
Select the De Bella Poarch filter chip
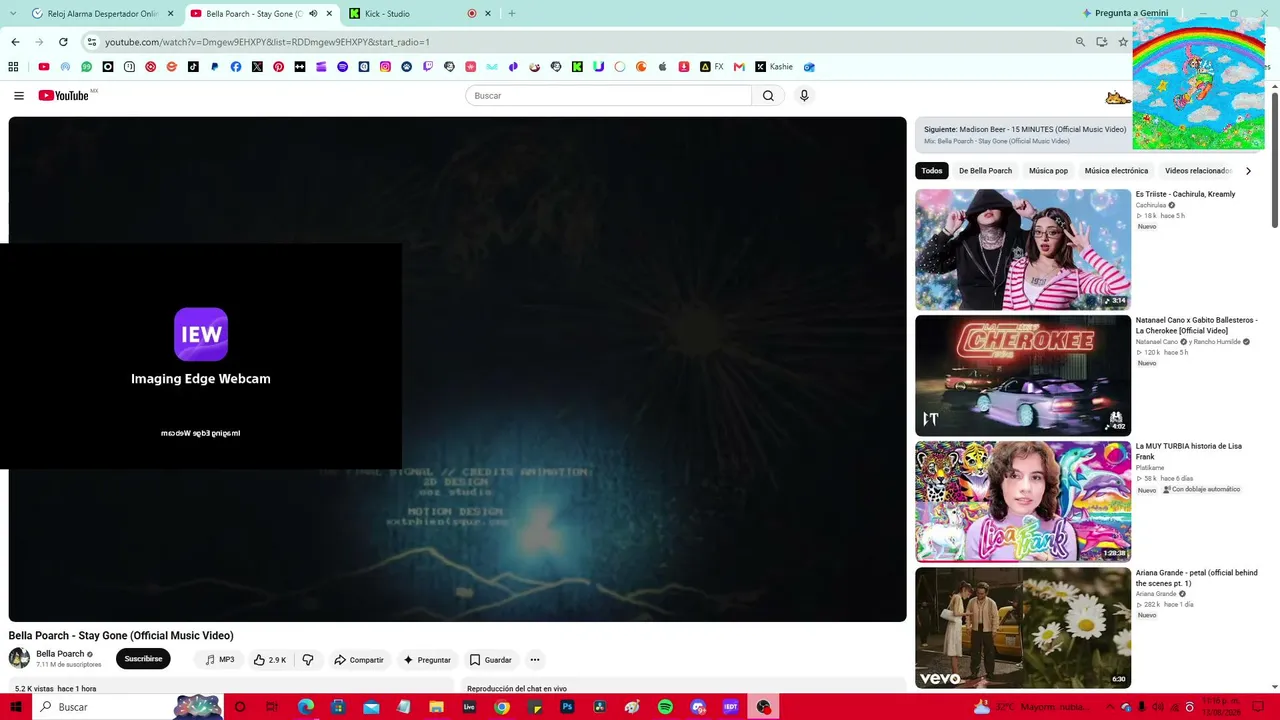pyautogui.click(x=986, y=171)
